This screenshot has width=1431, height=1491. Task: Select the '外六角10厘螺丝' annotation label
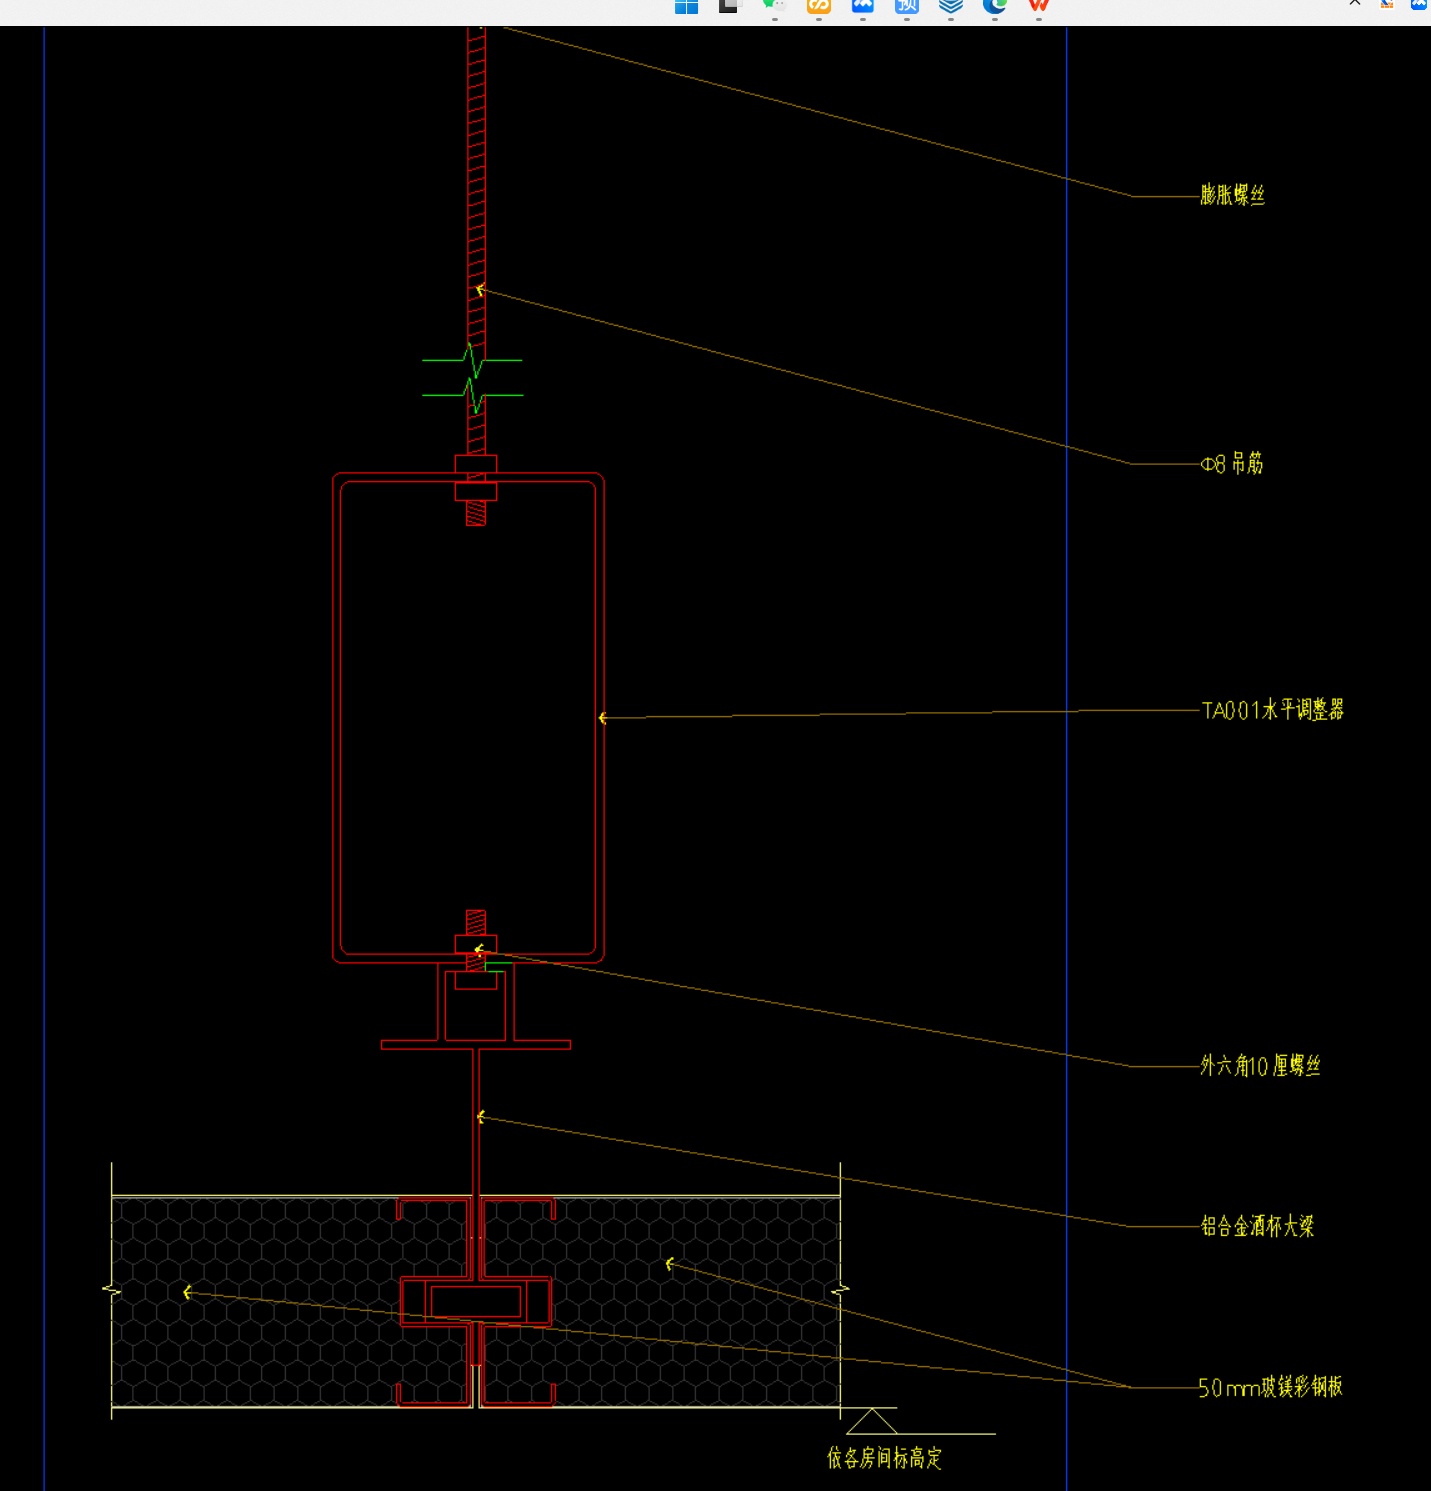click(x=1260, y=1066)
